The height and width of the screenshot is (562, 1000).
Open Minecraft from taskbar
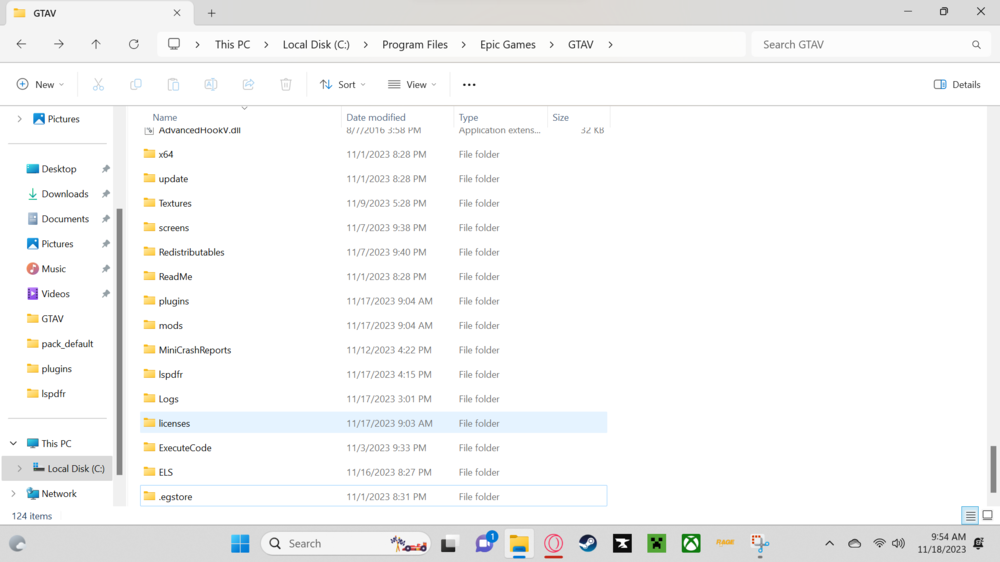click(x=656, y=544)
